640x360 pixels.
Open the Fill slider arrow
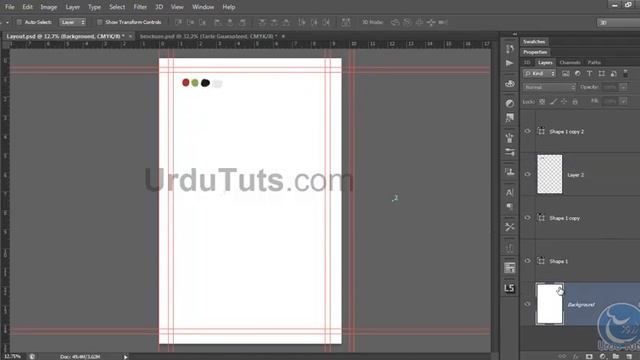tap(623, 101)
